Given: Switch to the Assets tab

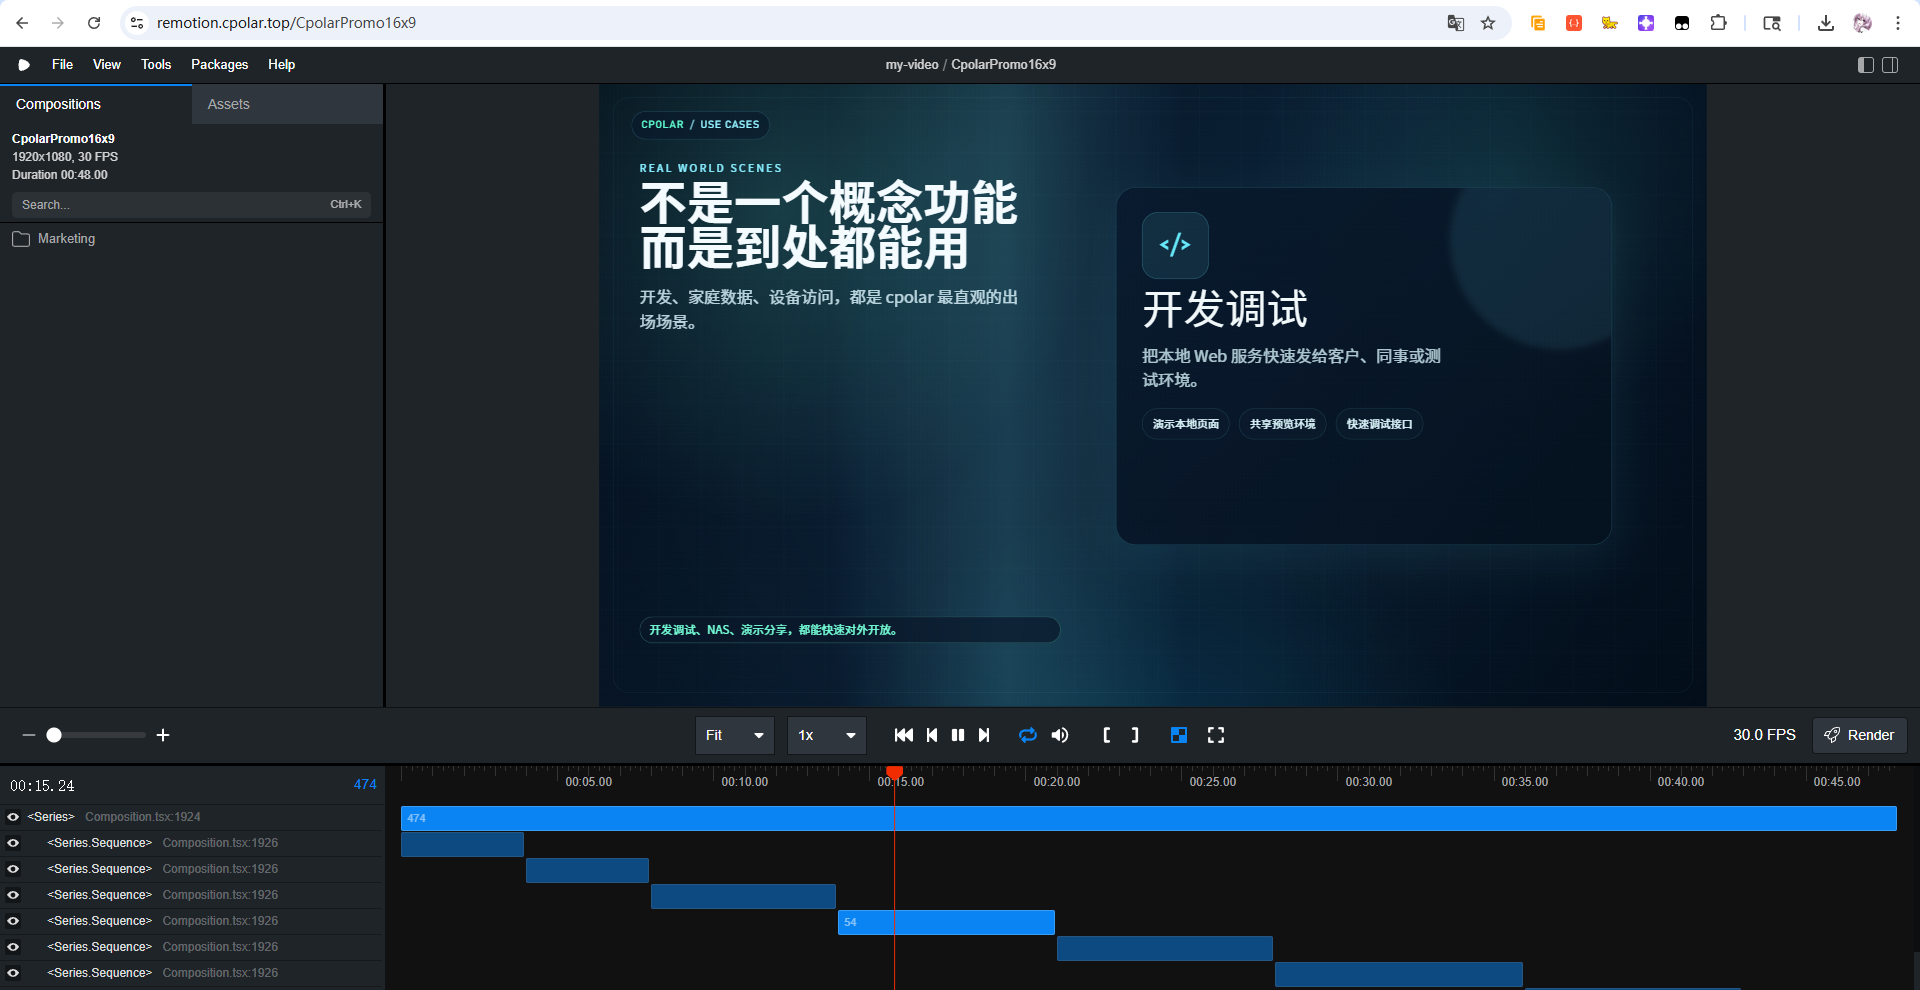Looking at the screenshot, I should click(229, 104).
